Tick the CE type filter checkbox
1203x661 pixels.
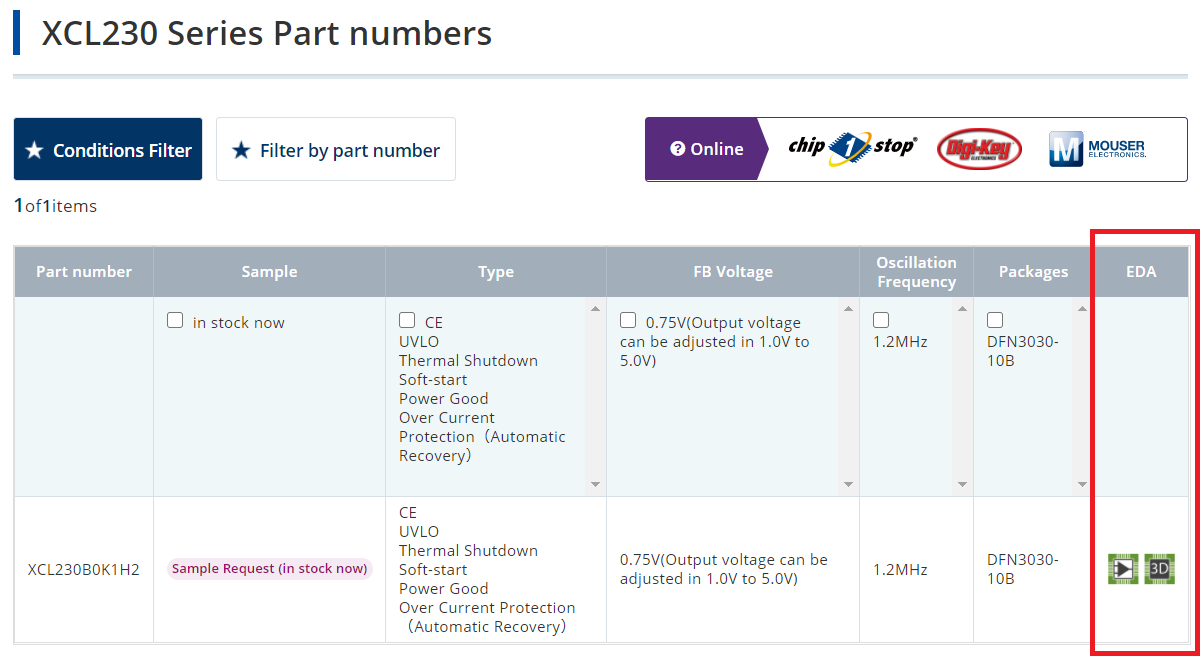tap(407, 321)
